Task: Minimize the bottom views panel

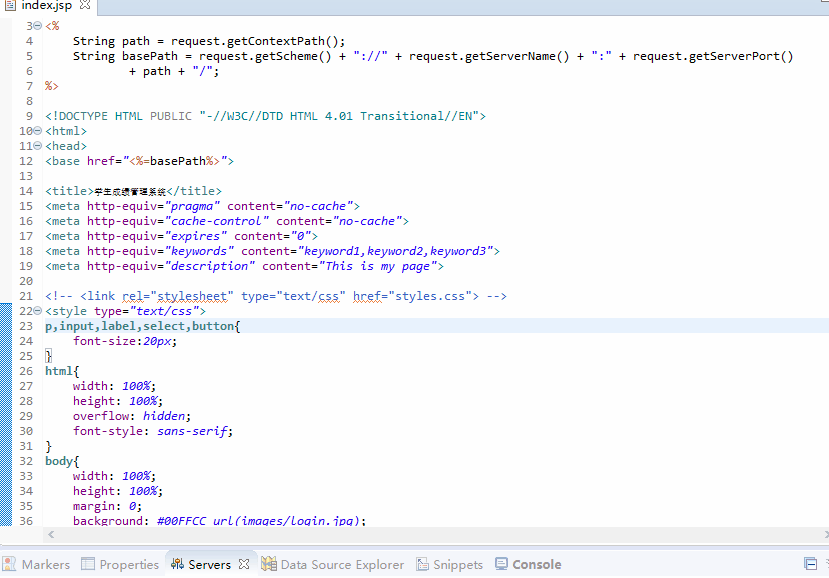Action: (x=810, y=564)
